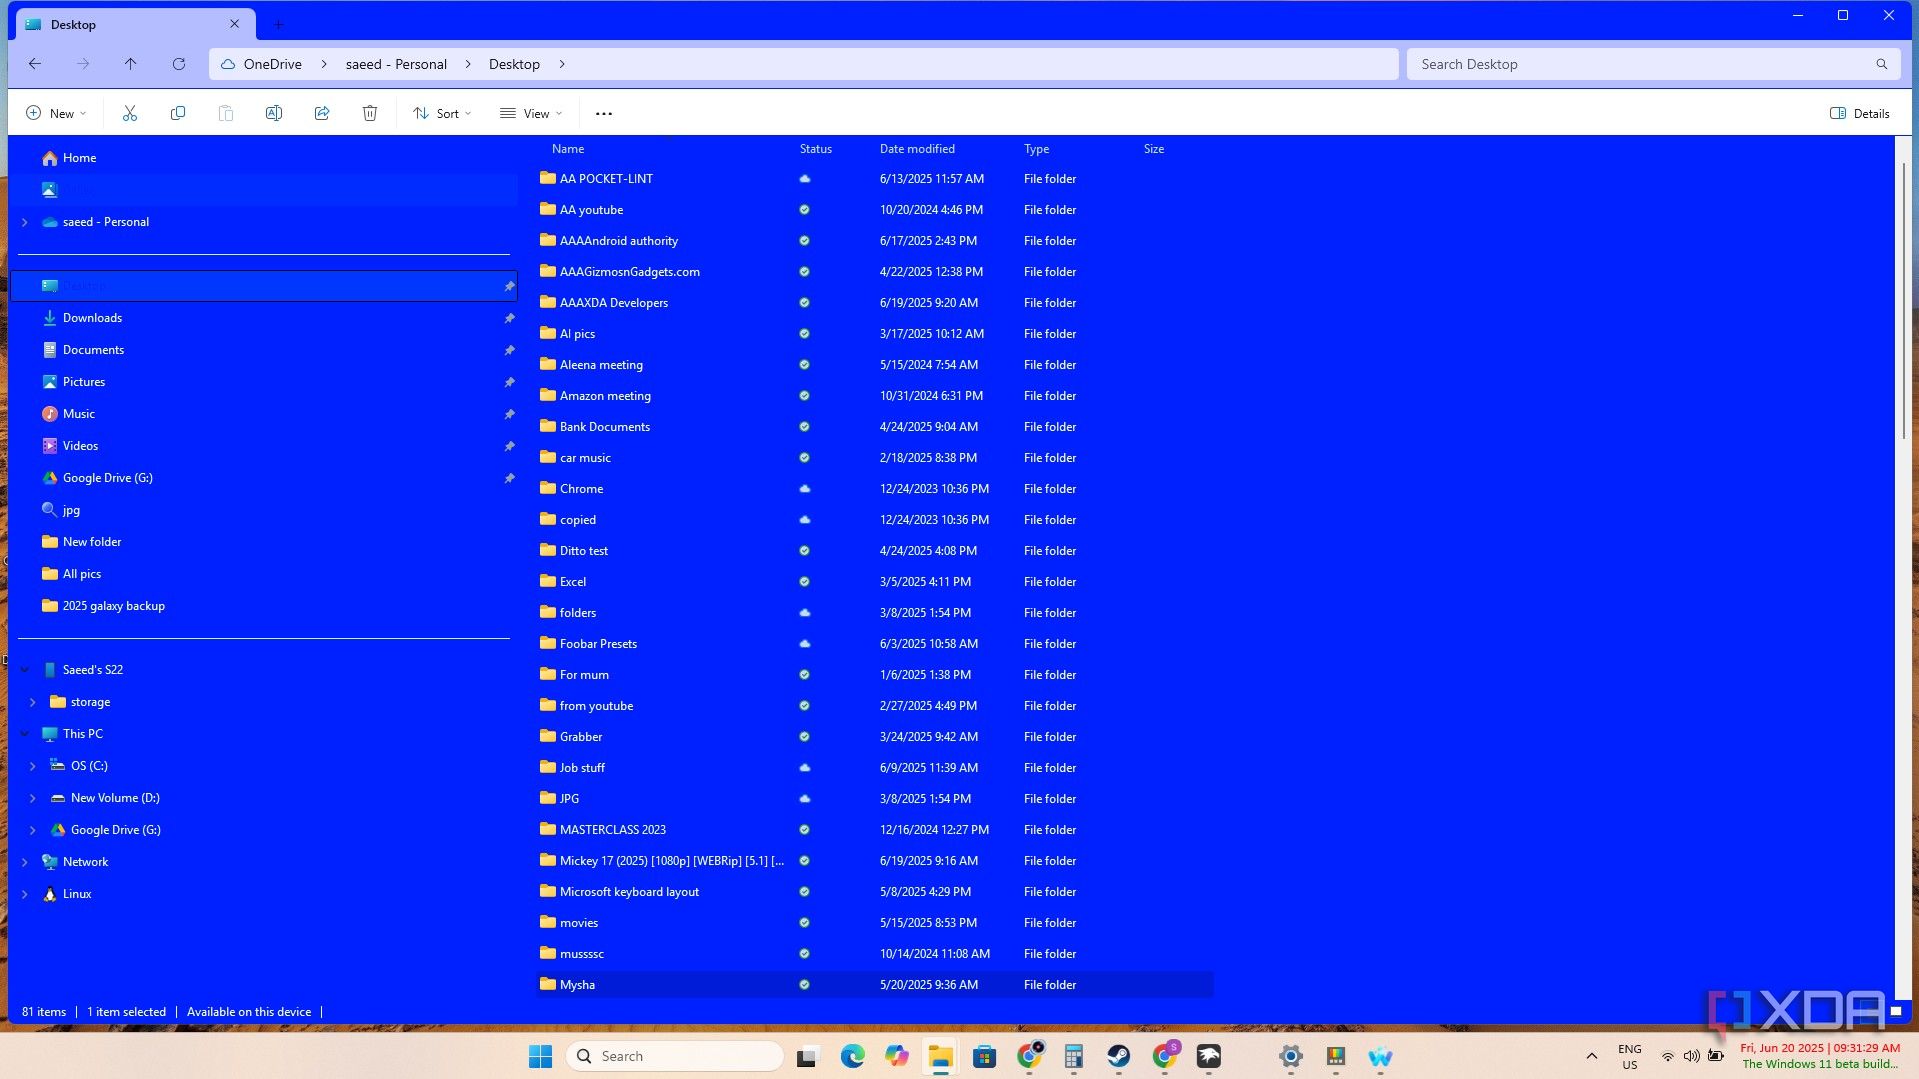Screen dimensions: 1919x1079
Task: Click the Copy icon in toolbar
Action: click(178, 113)
